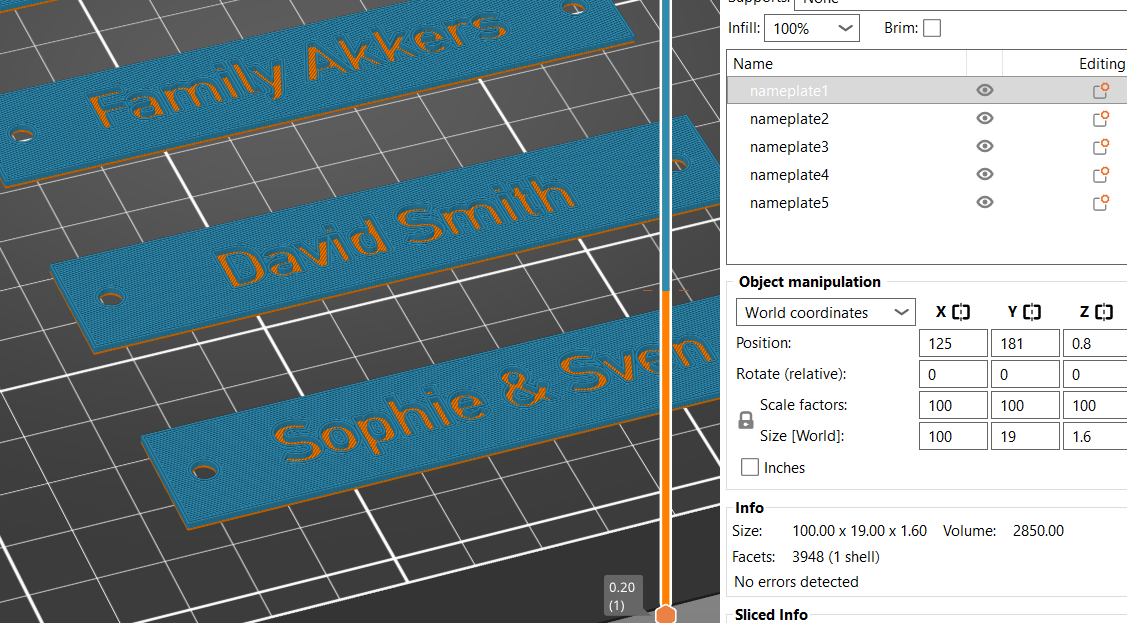
Task: Click the orange section of layer slider
Action: tap(666, 449)
